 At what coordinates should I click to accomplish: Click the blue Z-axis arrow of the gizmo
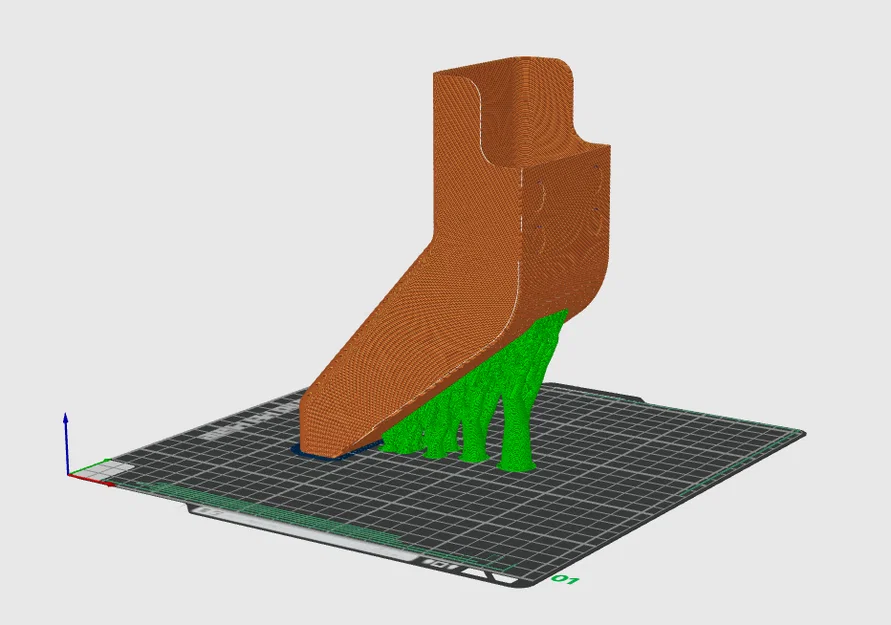pyautogui.click(x=66, y=418)
